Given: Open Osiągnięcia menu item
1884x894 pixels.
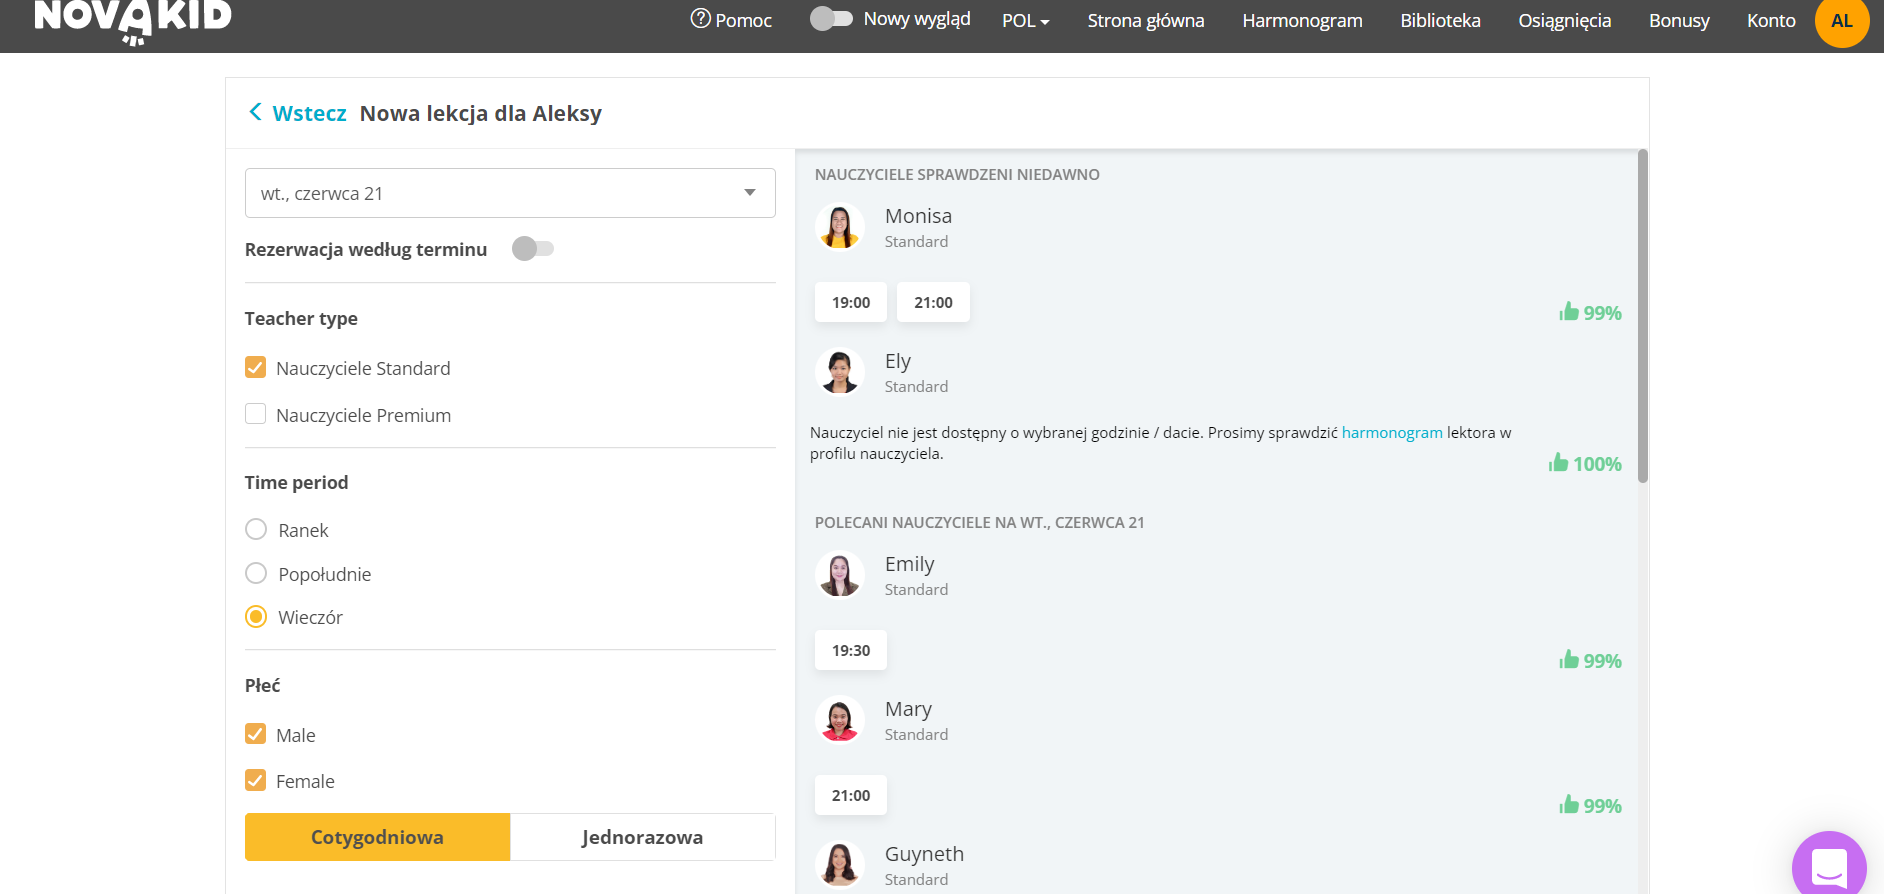Looking at the screenshot, I should click(x=1565, y=21).
